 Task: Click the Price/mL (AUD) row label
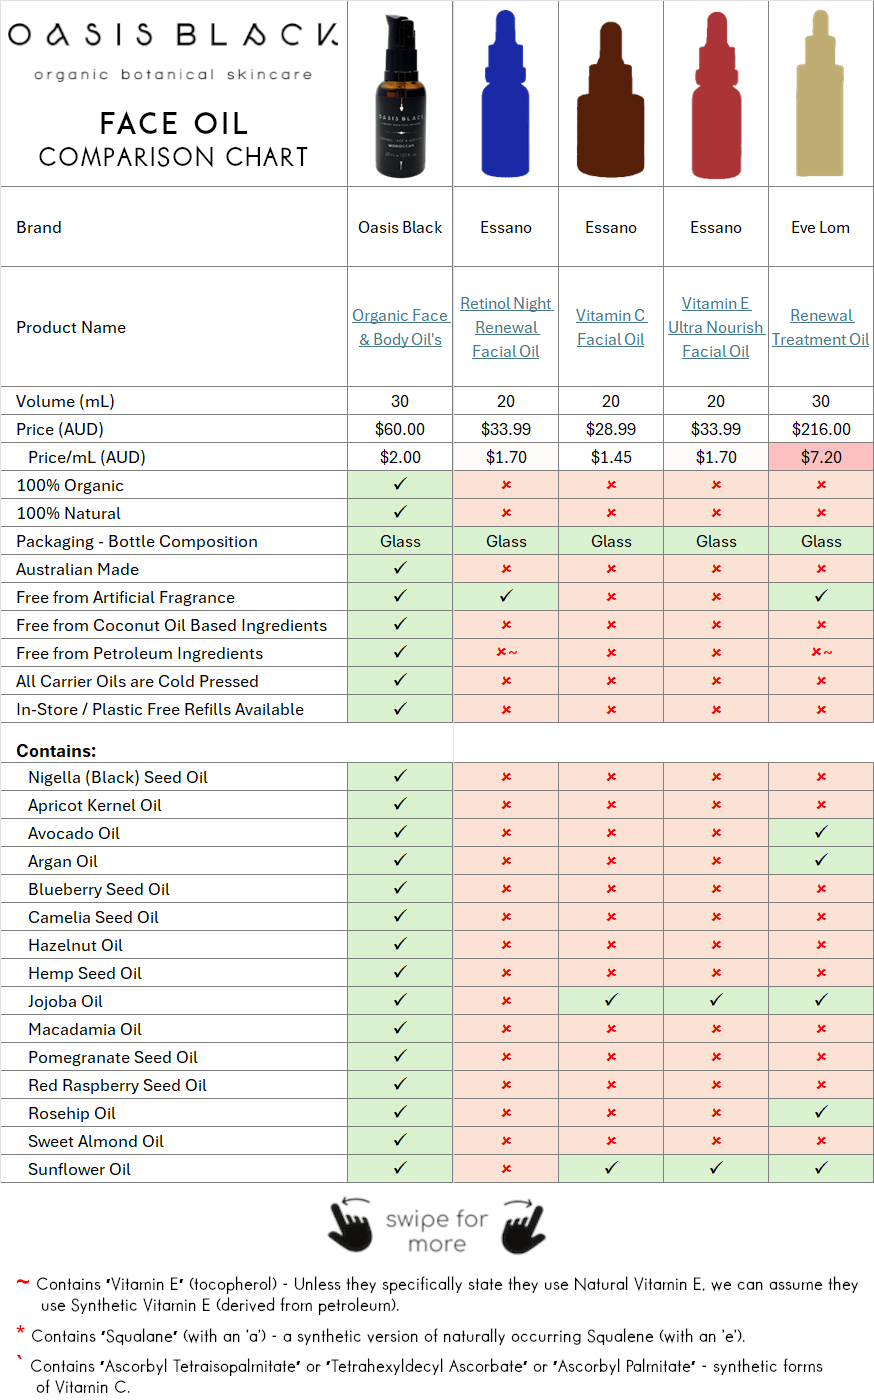click(87, 457)
